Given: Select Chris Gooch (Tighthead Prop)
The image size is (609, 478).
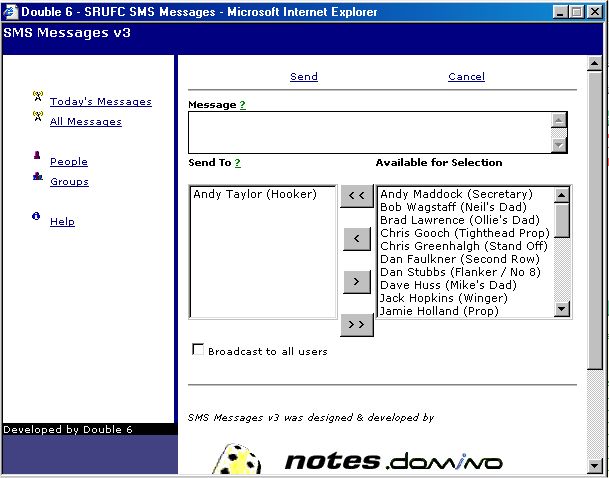Looking at the screenshot, I should pyautogui.click(x=465, y=233).
